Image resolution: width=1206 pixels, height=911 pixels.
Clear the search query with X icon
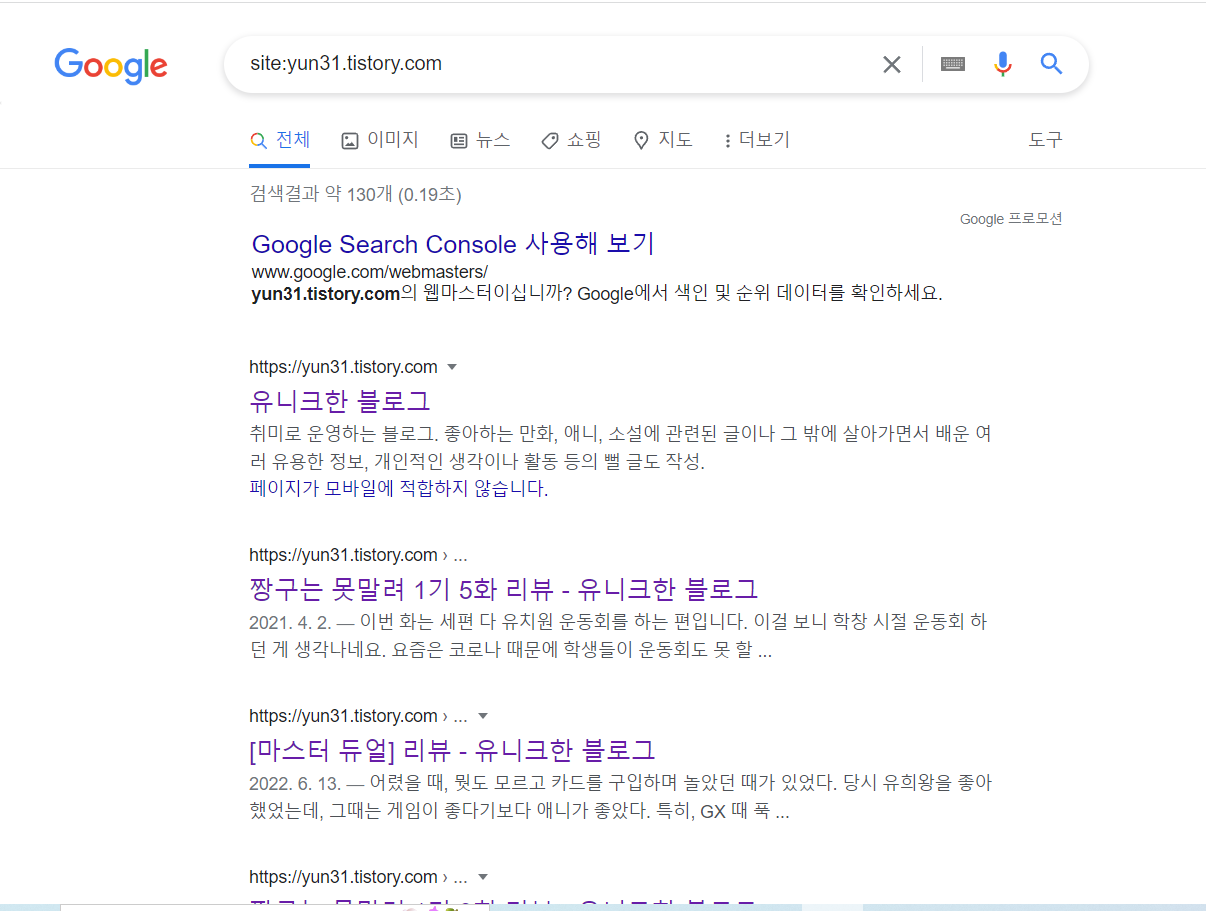891,65
